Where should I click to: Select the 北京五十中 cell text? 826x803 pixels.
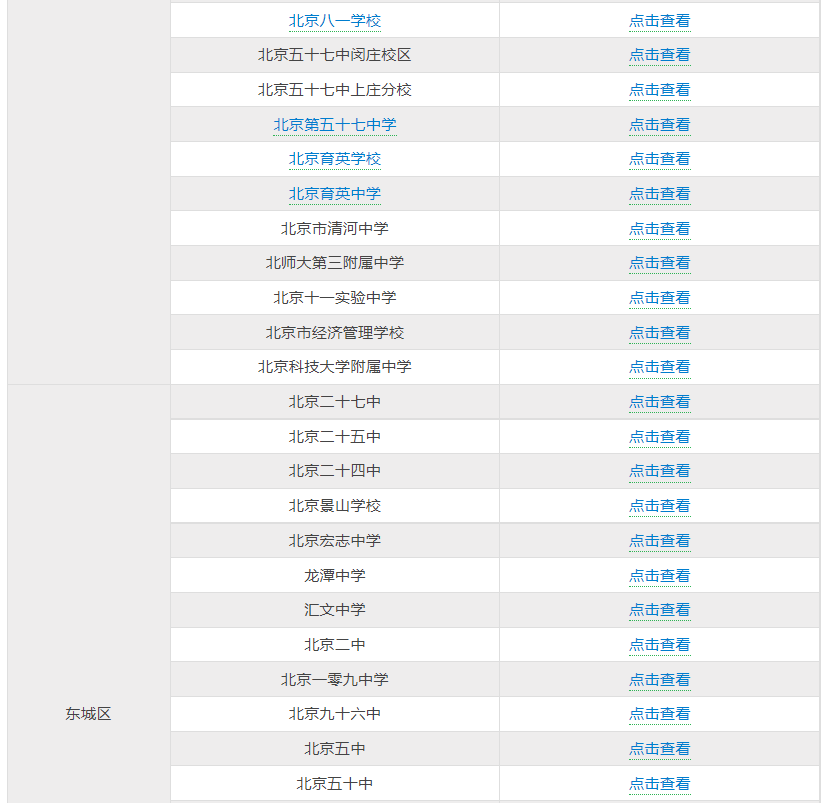335,784
